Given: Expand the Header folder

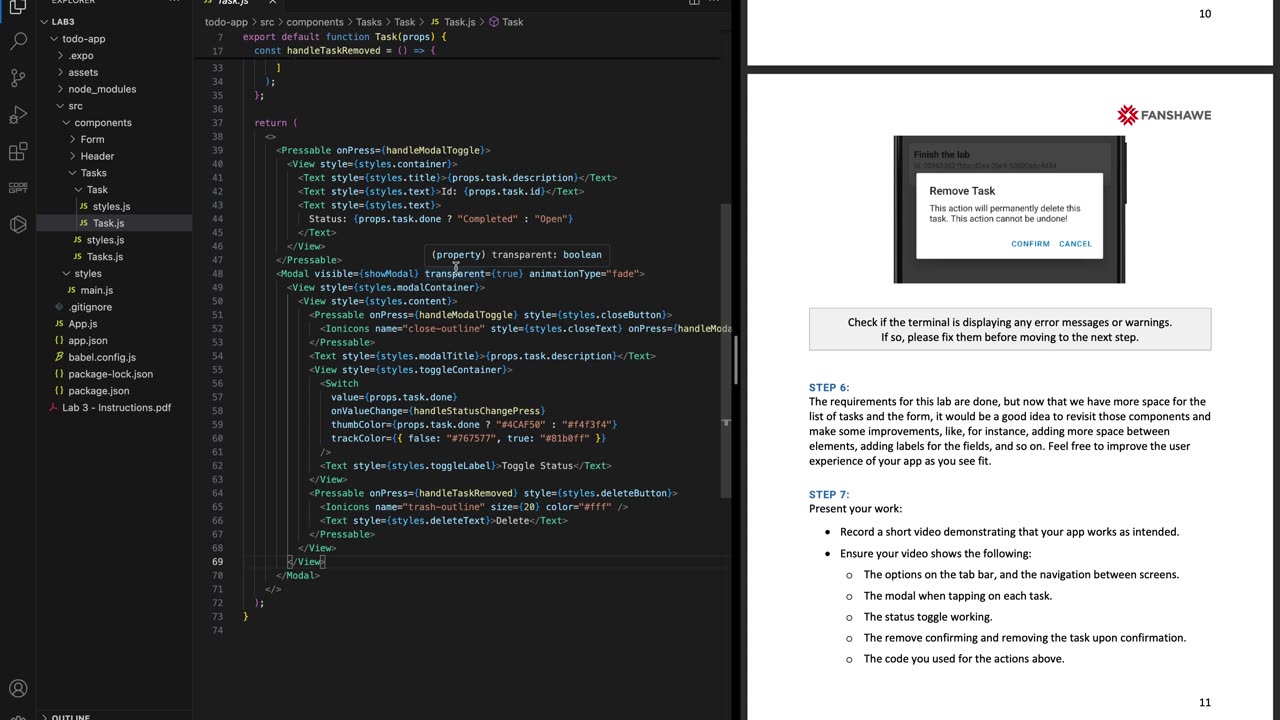Looking at the screenshot, I should click(72, 156).
